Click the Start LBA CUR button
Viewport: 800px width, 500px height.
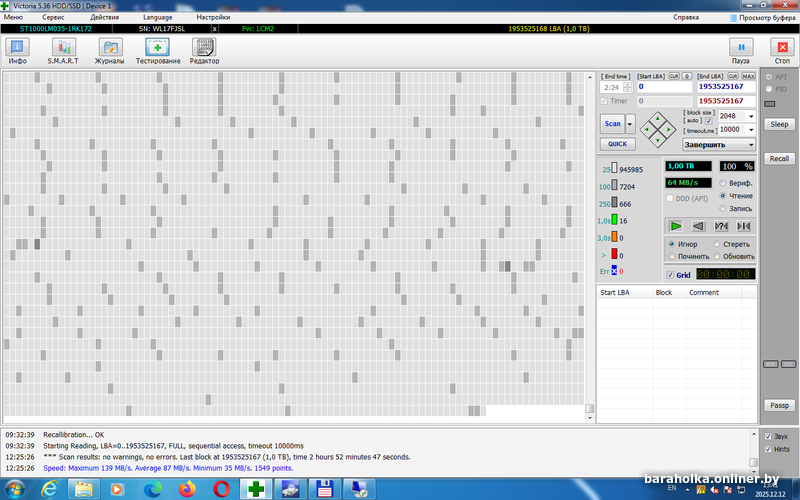[x=674, y=76]
